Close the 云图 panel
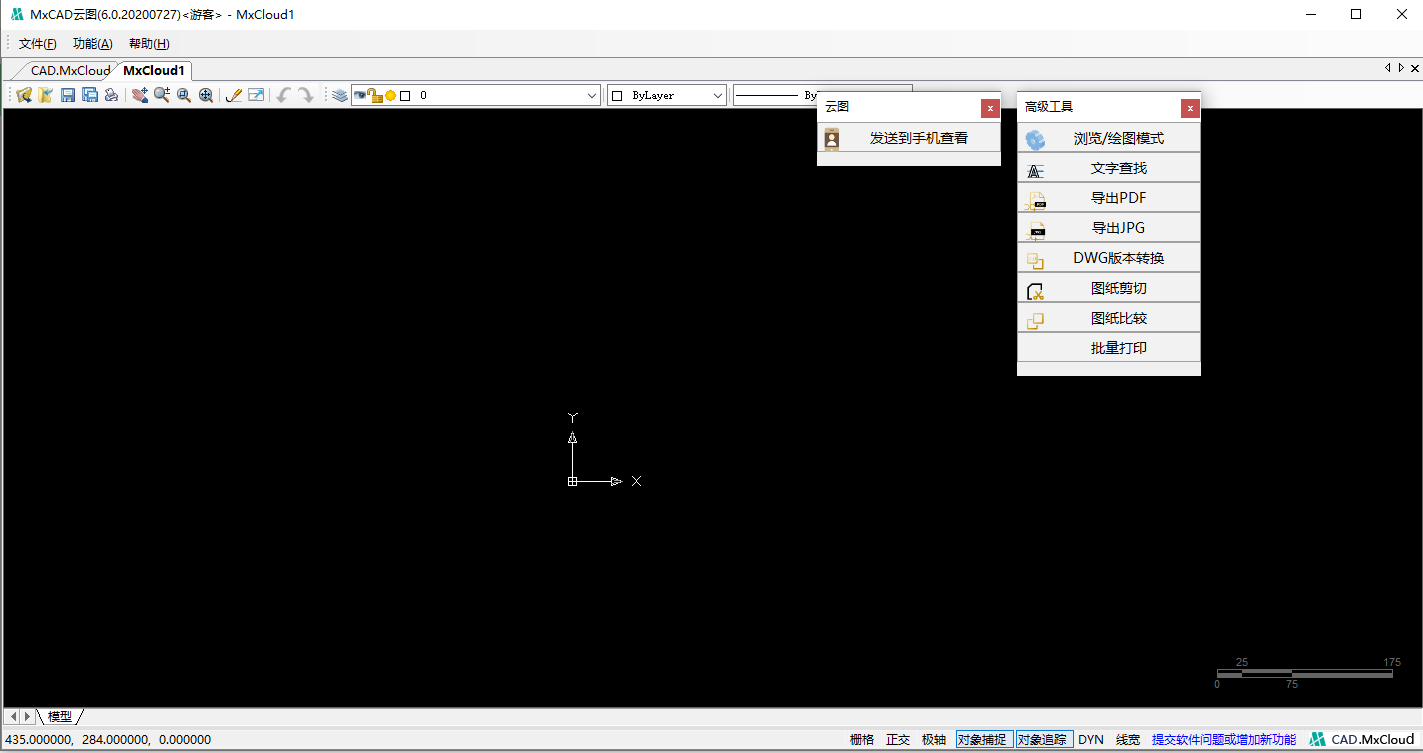The height and width of the screenshot is (753, 1423). point(990,108)
